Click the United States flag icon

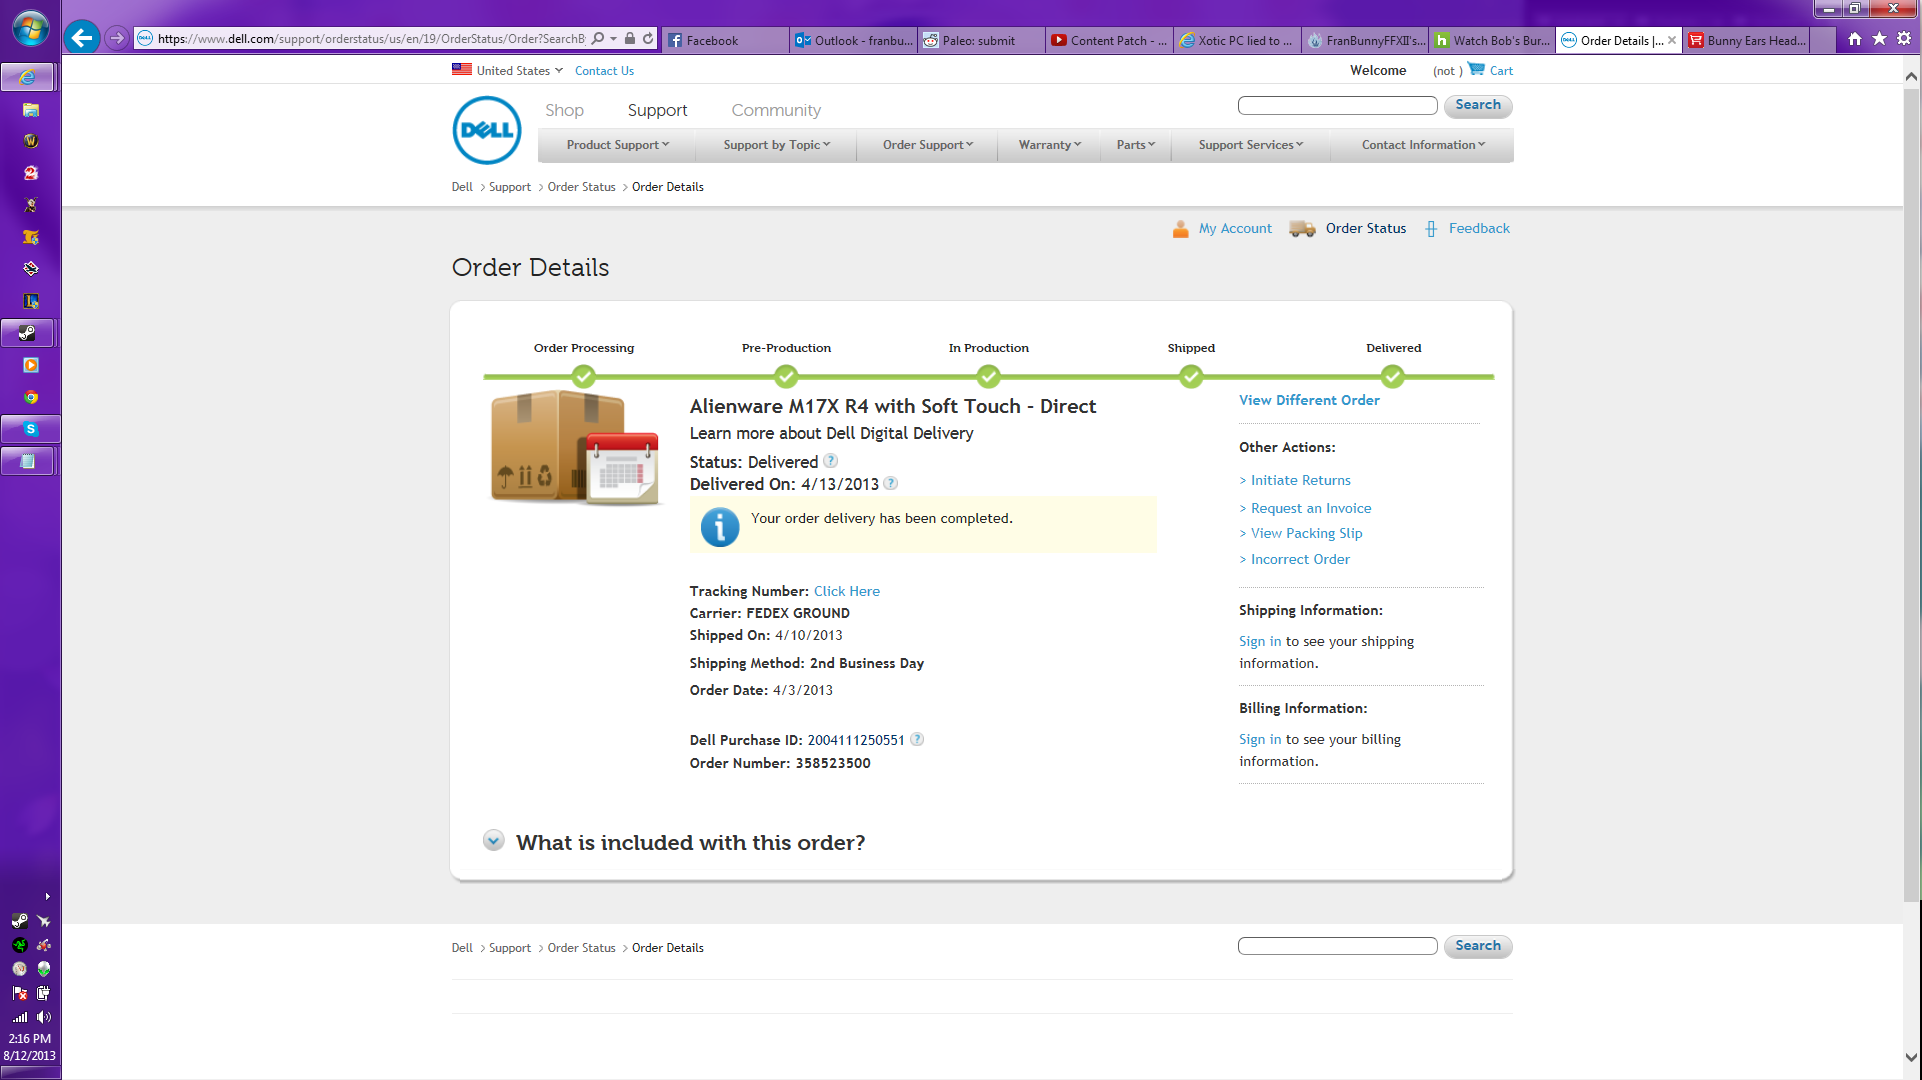click(461, 69)
